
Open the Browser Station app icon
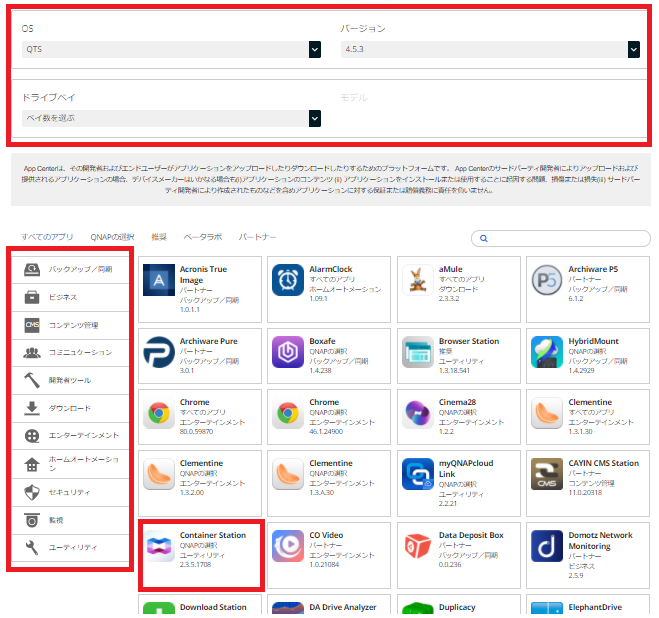(x=418, y=352)
